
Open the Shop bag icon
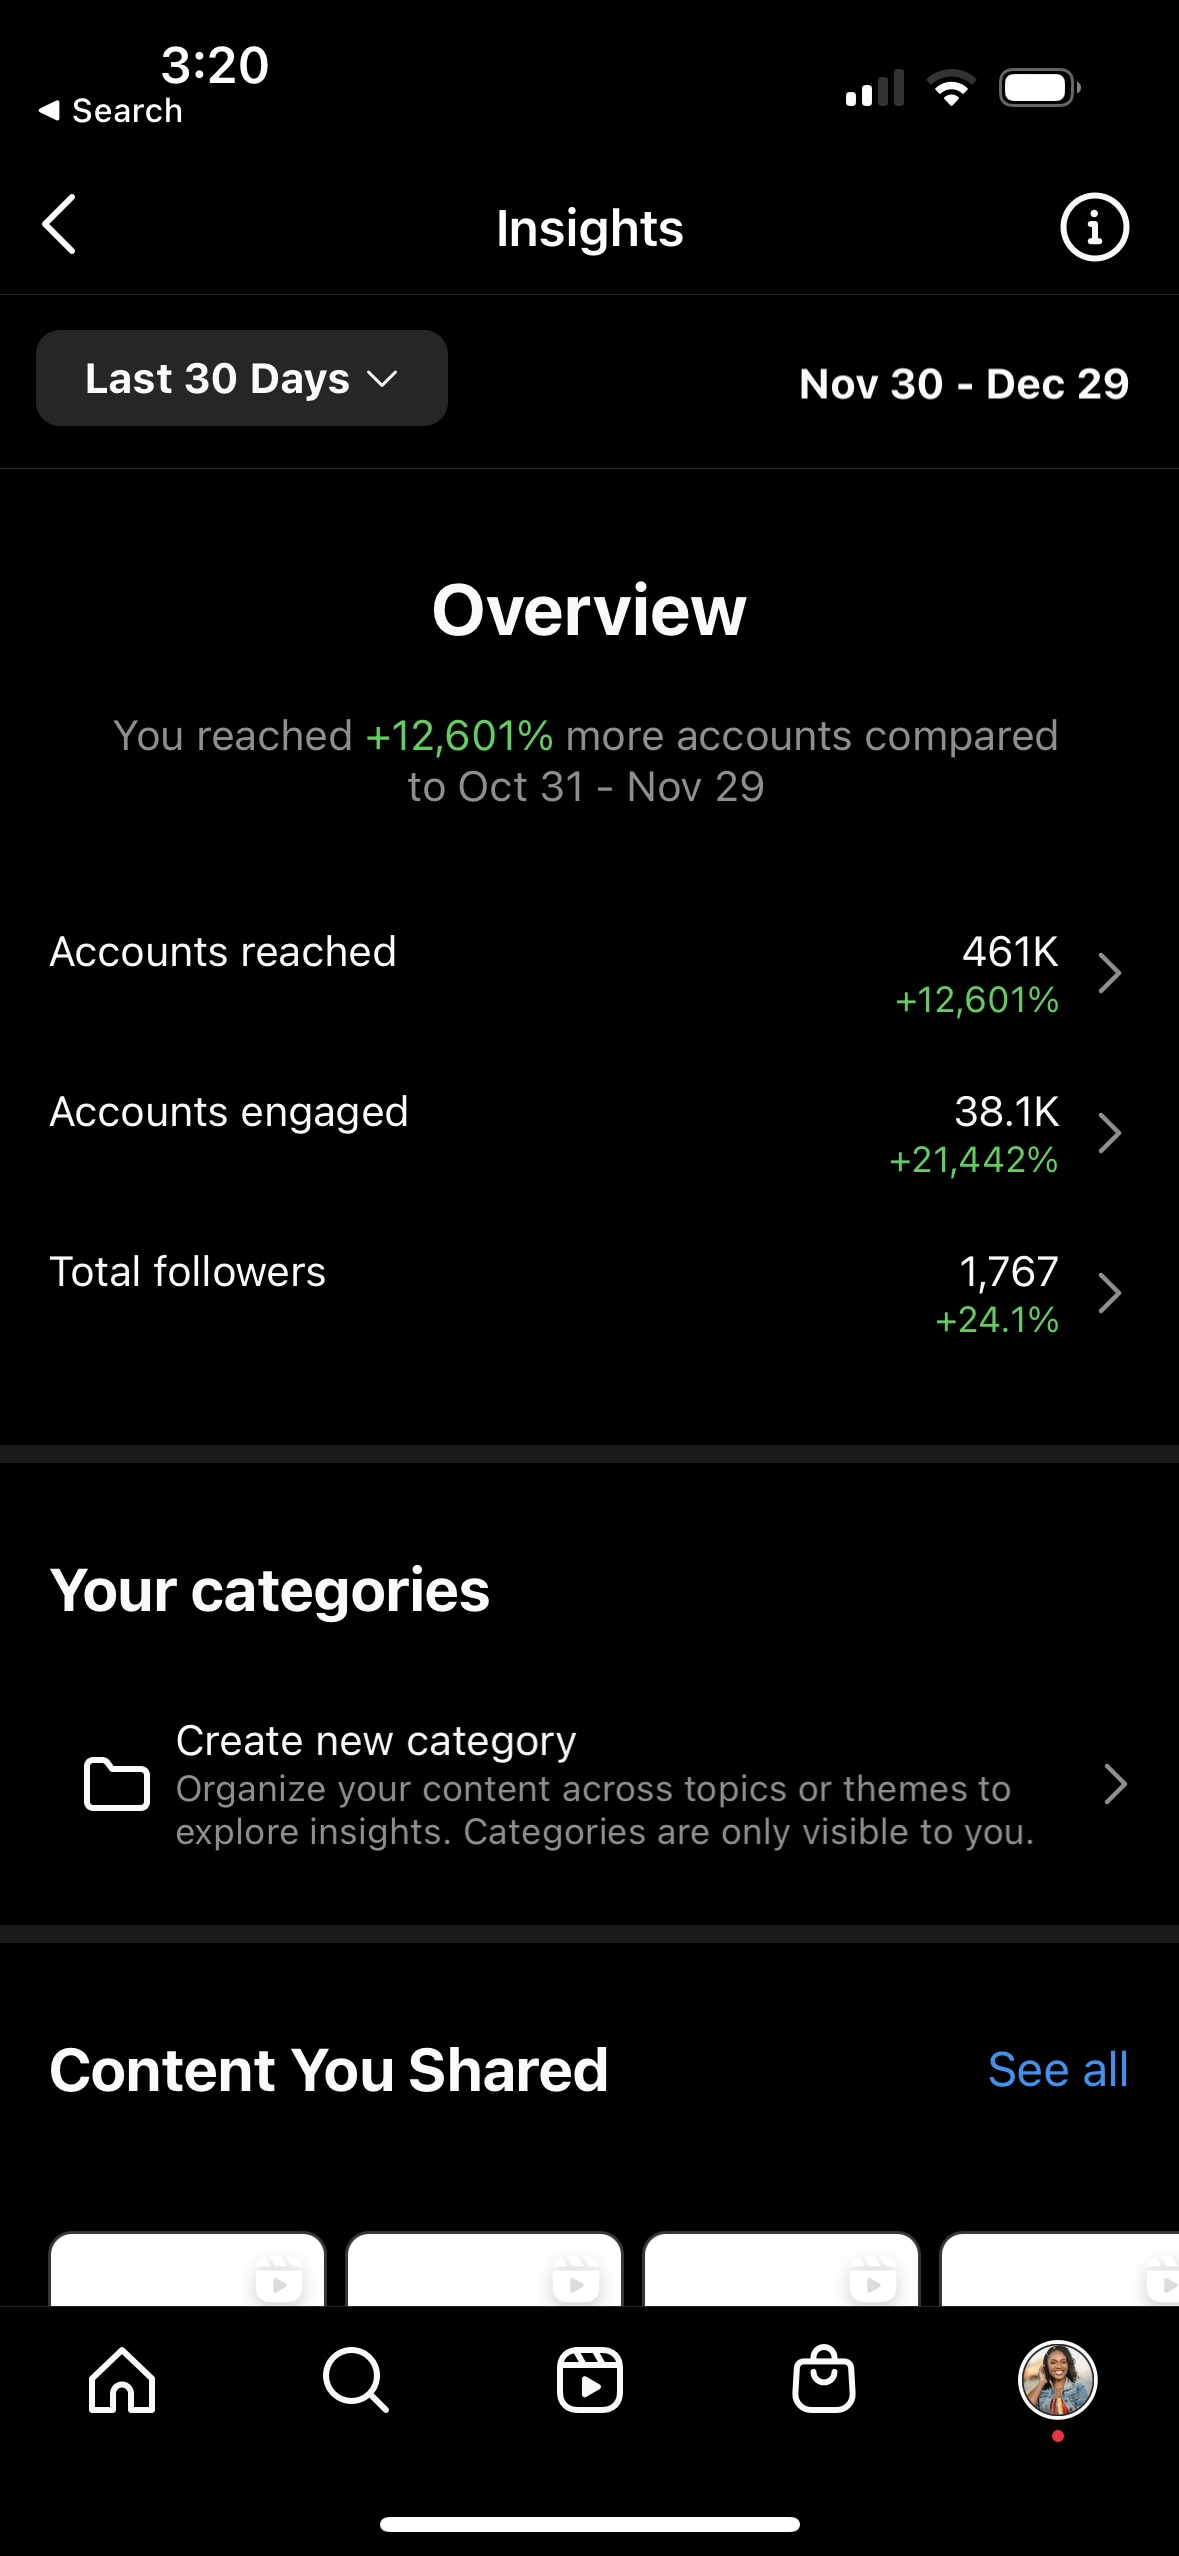(x=823, y=2380)
